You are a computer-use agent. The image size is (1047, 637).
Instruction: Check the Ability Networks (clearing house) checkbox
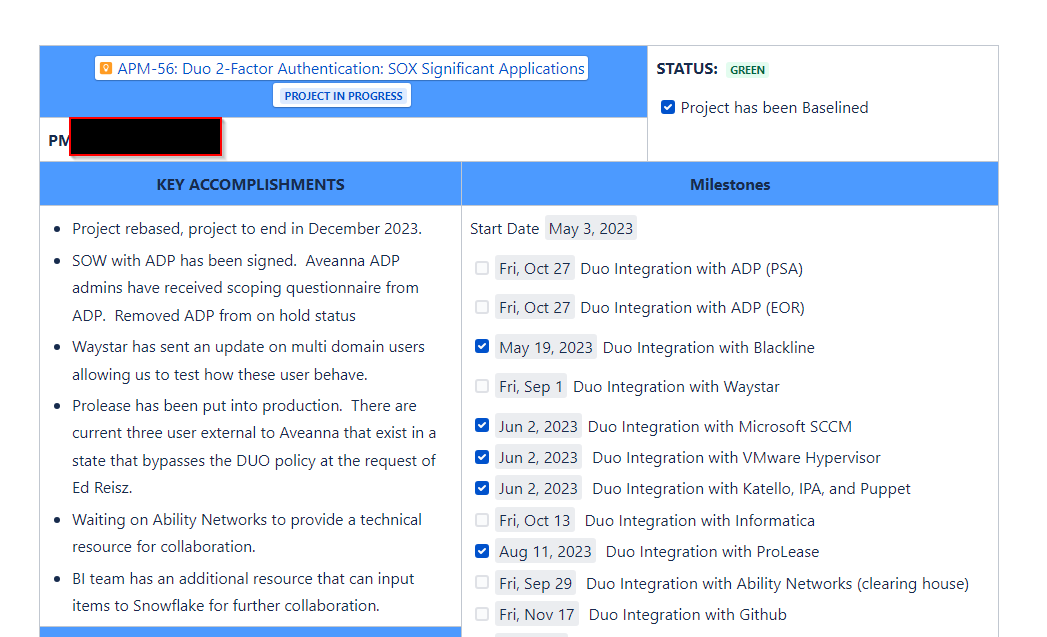click(x=481, y=582)
